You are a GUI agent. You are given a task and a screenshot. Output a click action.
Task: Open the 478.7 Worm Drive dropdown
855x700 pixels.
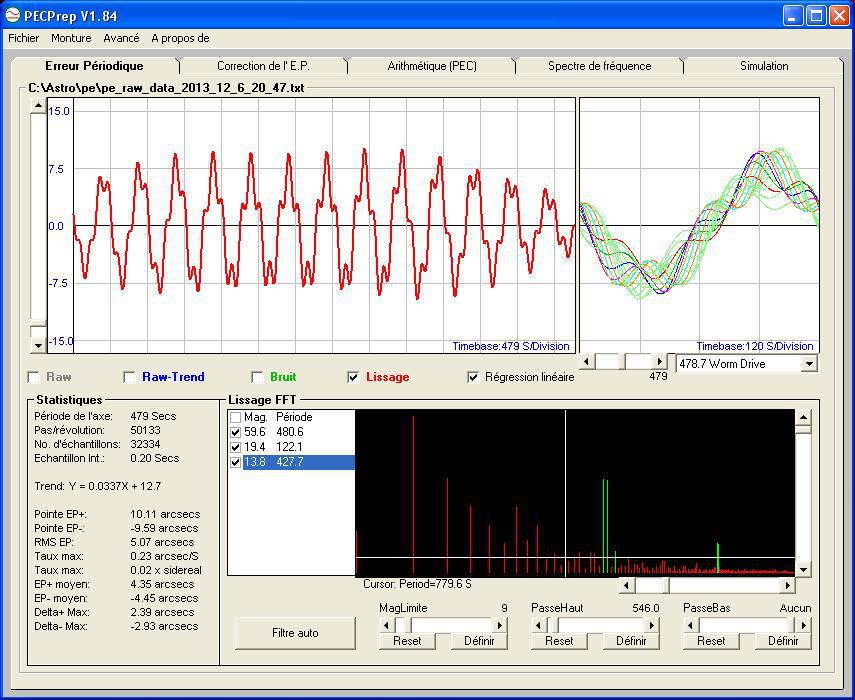(x=809, y=364)
